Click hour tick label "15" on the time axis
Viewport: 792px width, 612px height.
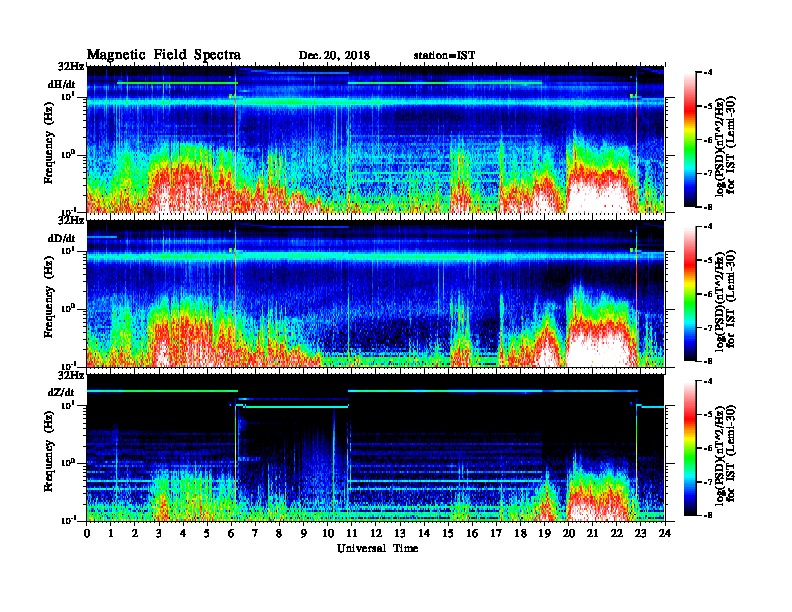[448, 533]
